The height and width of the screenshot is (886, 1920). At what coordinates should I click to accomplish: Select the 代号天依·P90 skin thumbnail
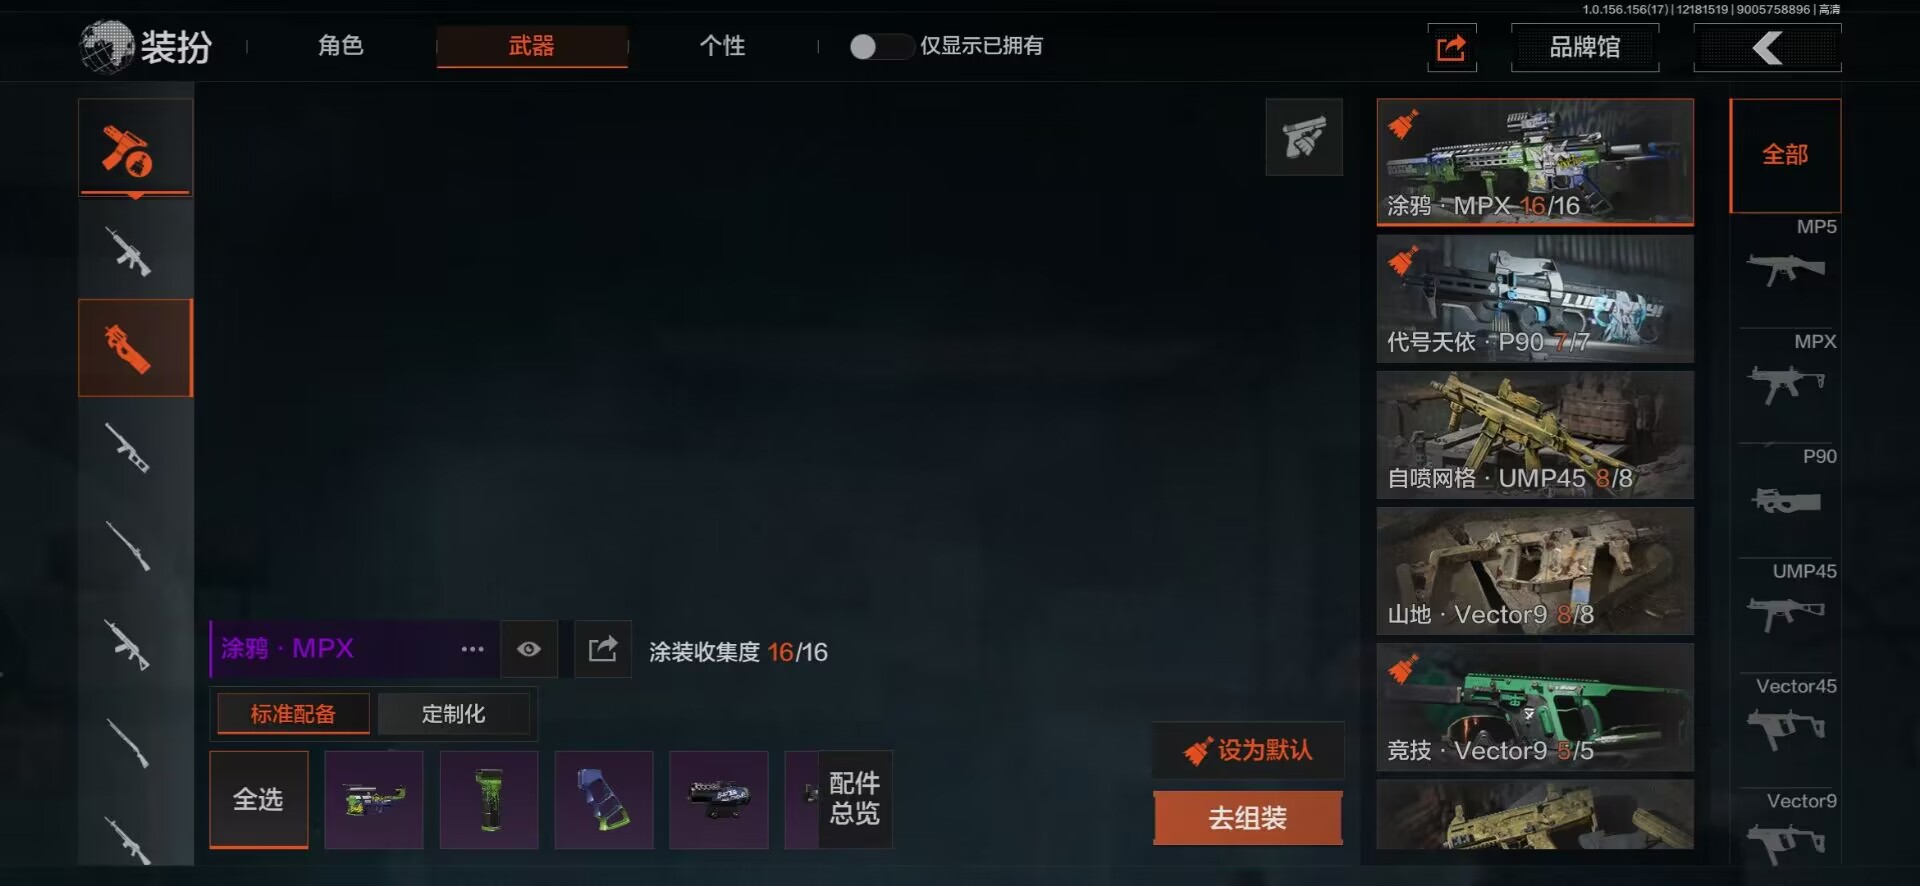pos(1535,298)
